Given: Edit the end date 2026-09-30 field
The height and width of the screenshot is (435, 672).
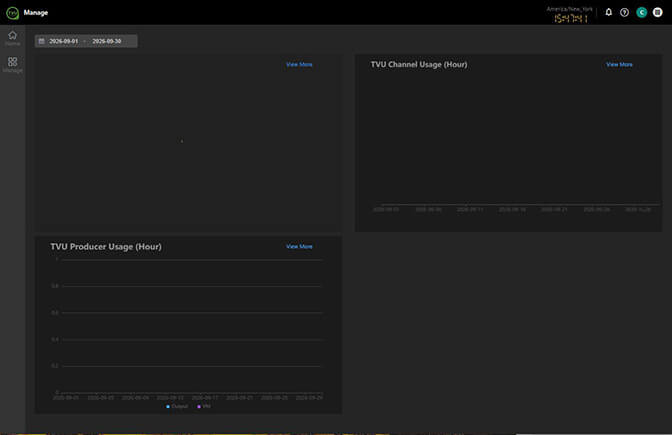Looking at the screenshot, I should [107, 41].
